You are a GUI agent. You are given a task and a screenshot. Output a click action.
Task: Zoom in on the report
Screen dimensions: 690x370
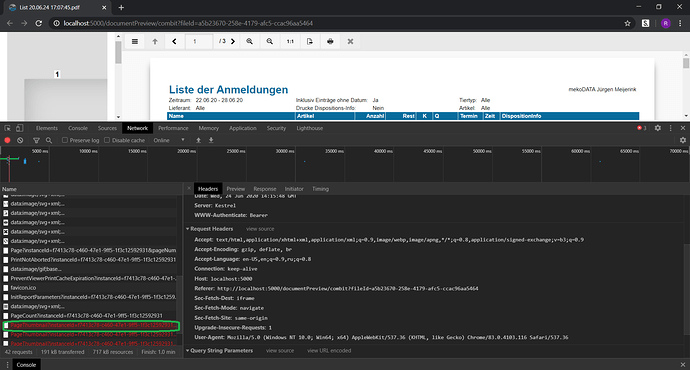coord(250,41)
